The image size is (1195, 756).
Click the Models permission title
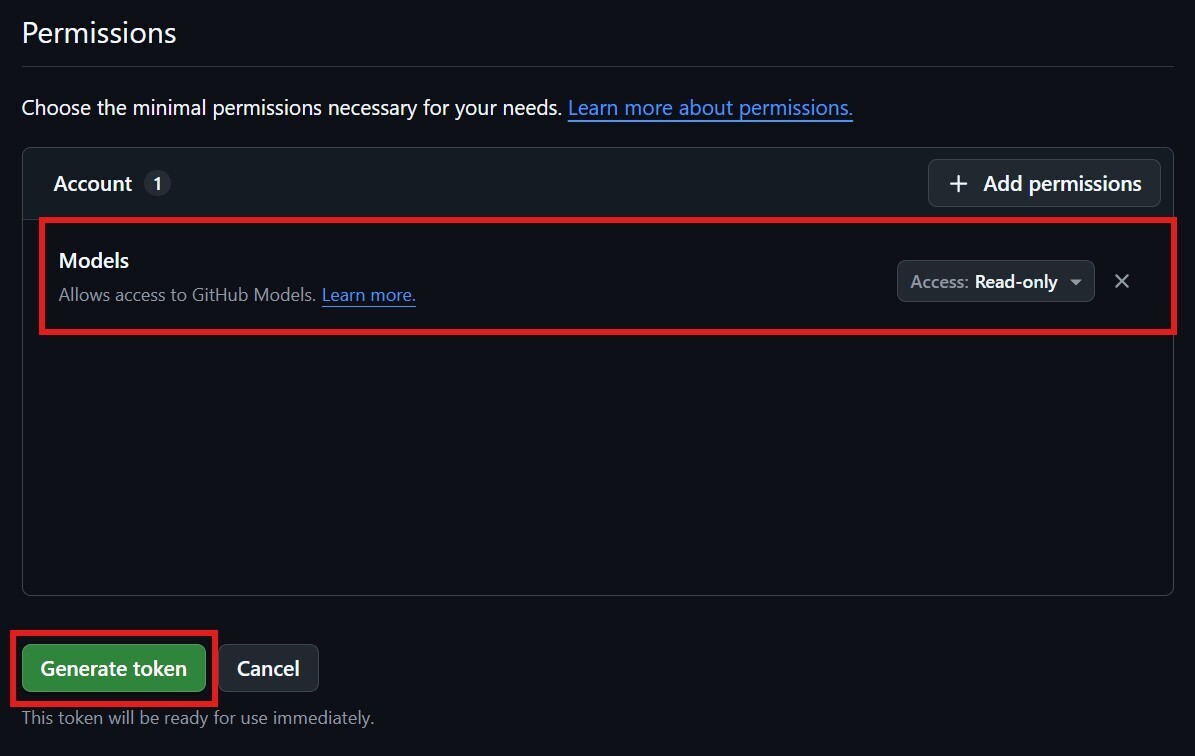[94, 261]
